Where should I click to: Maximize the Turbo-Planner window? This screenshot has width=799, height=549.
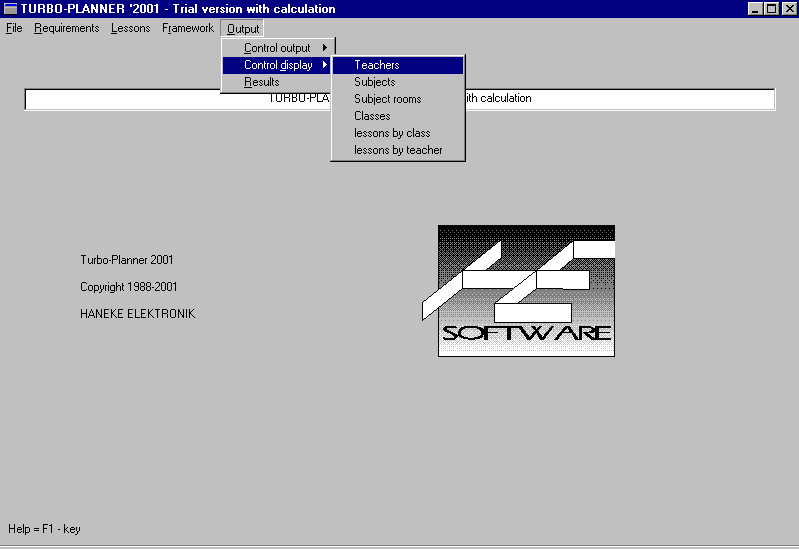pos(771,9)
